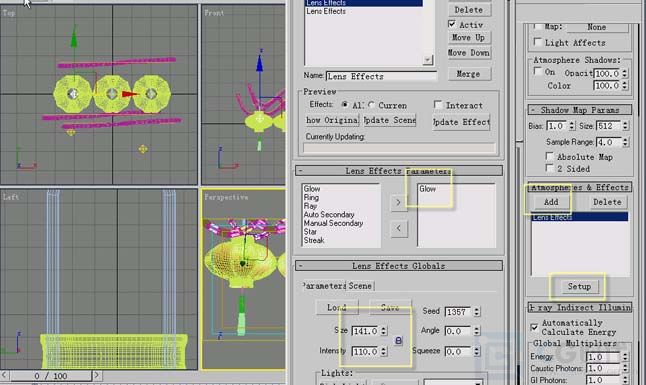Select Manual Secondary in the effects list
646x385 pixels.
point(333,223)
